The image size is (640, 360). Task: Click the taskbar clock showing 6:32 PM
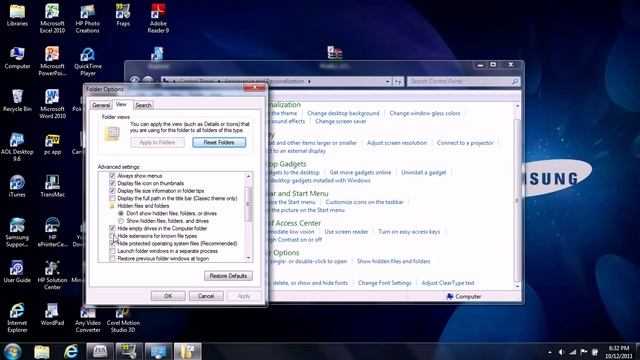click(619, 352)
